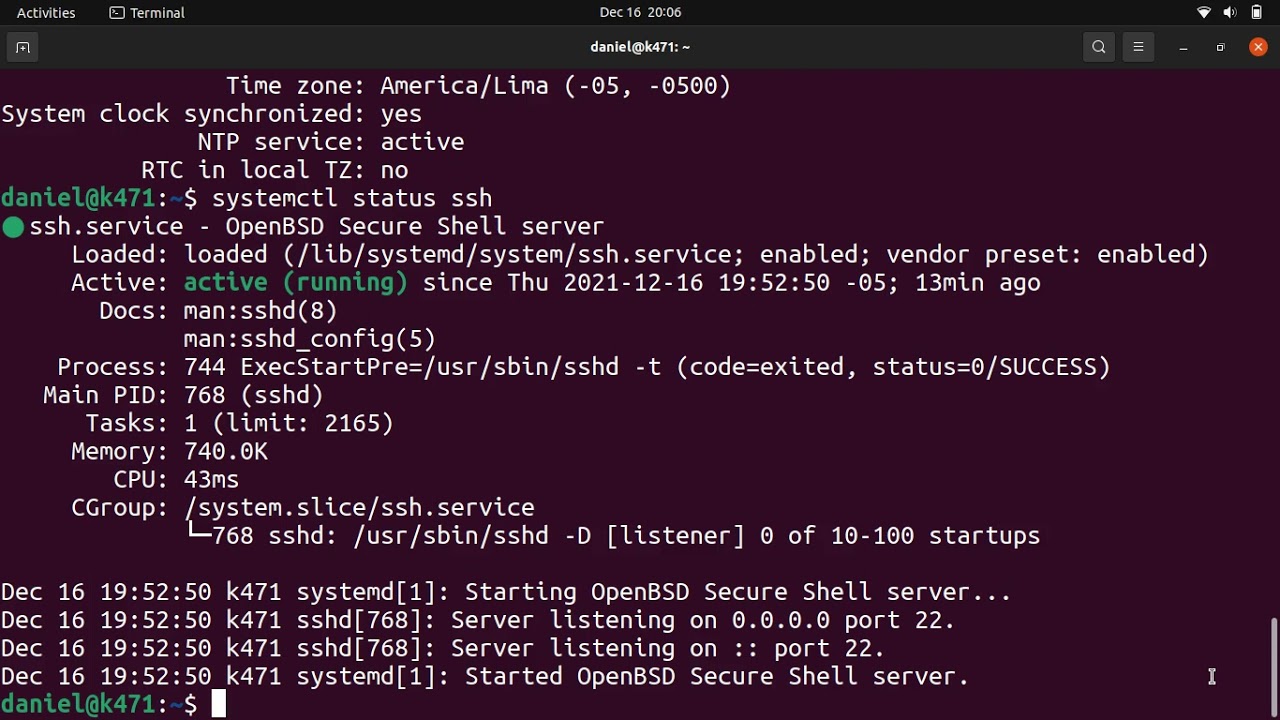1280x720 pixels.
Task: Click the prompt cursor on last line
Action: click(218, 705)
